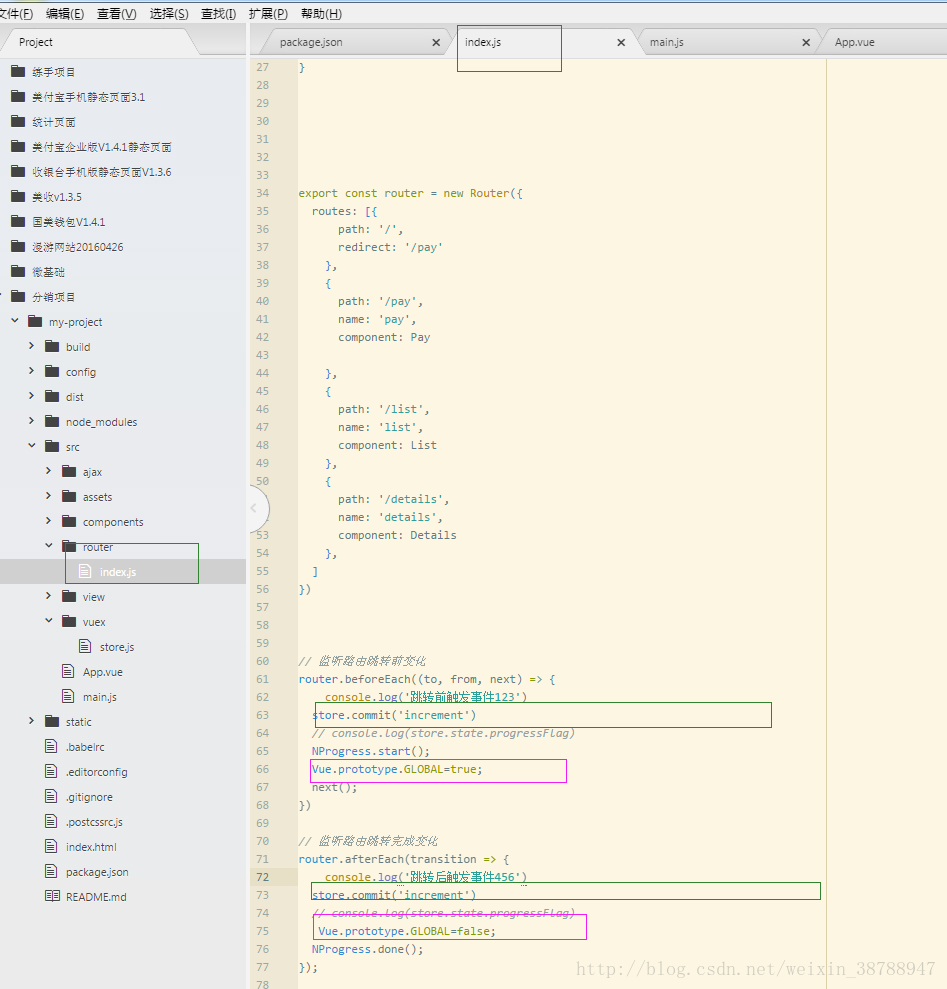The image size is (947, 989).
Task: Click the 统计页面 folder icon
Action: tap(18, 121)
